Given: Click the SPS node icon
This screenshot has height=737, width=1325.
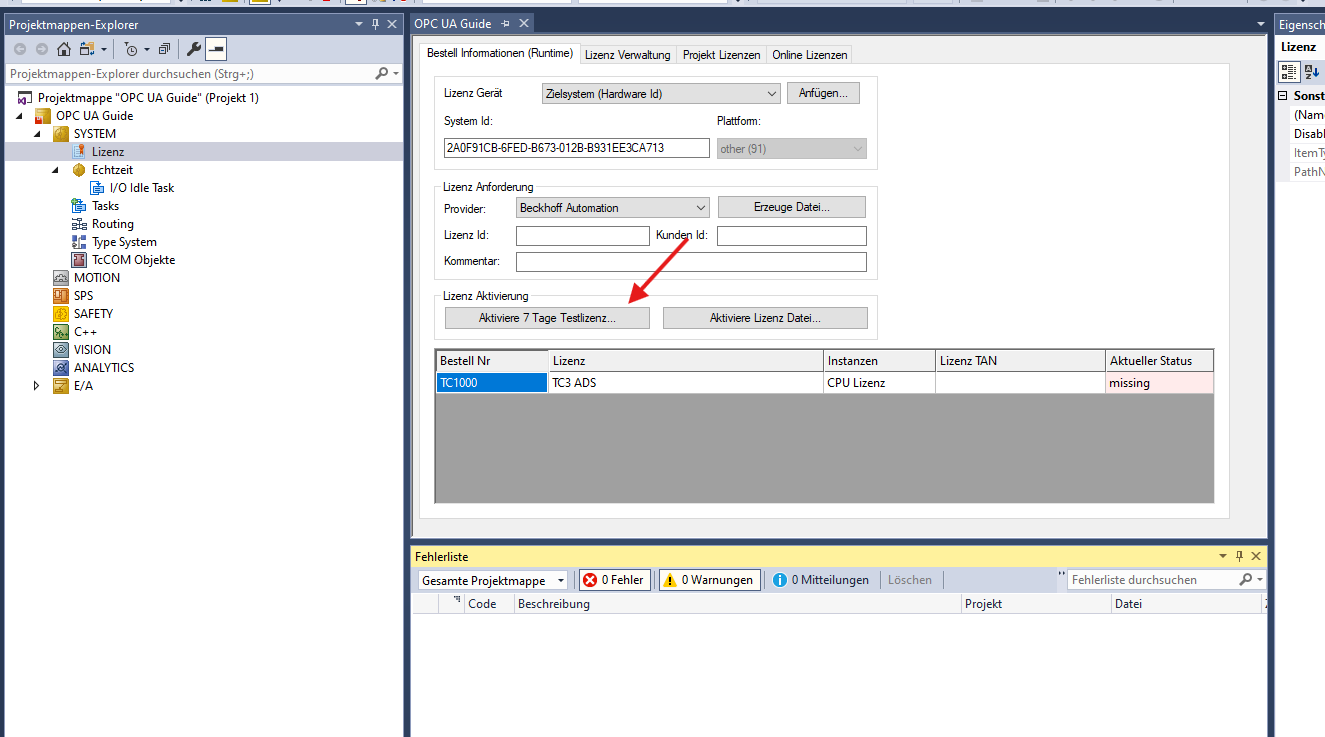Looking at the screenshot, I should click(x=61, y=296).
